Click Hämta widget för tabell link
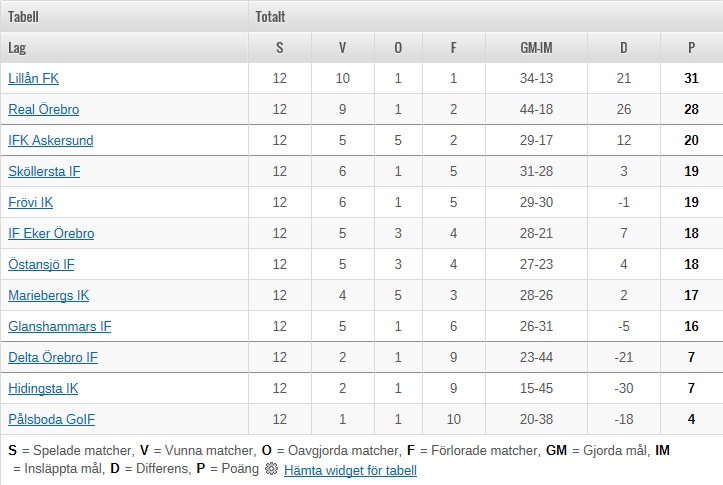The width and height of the screenshot is (723, 485). click(x=350, y=470)
